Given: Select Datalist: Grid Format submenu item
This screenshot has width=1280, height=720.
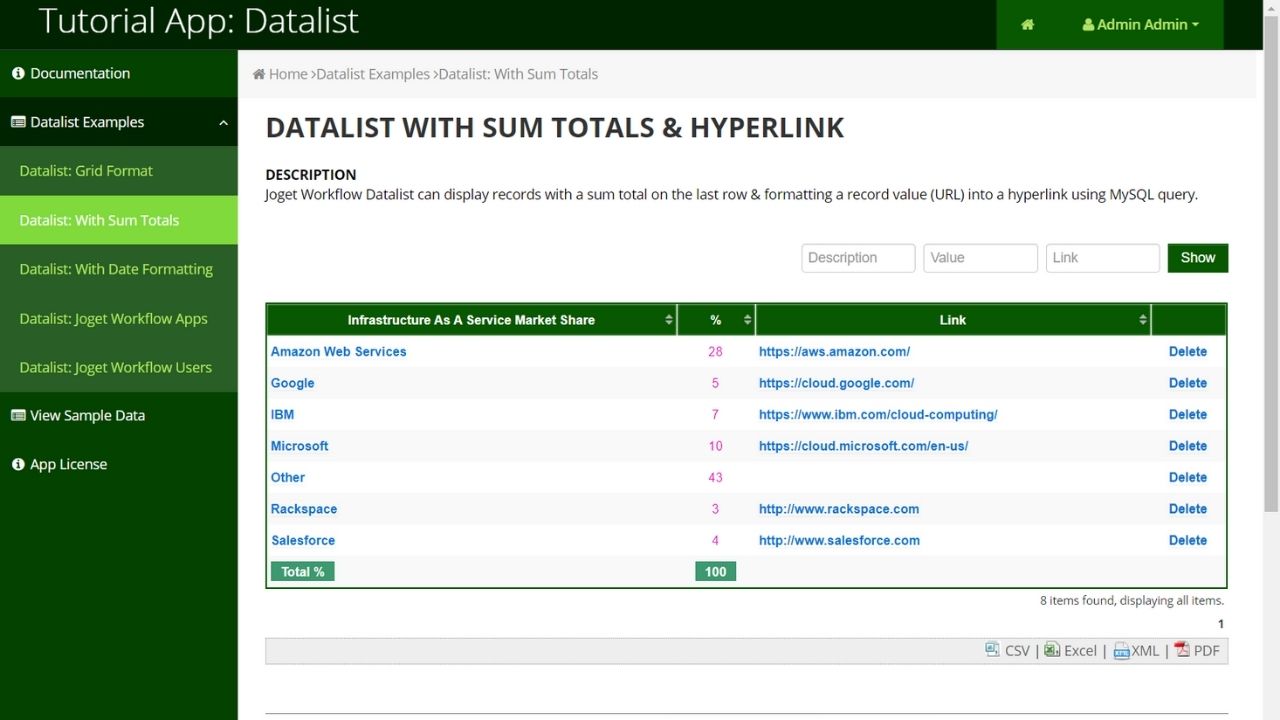Looking at the screenshot, I should pyautogui.click(x=86, y=171).
